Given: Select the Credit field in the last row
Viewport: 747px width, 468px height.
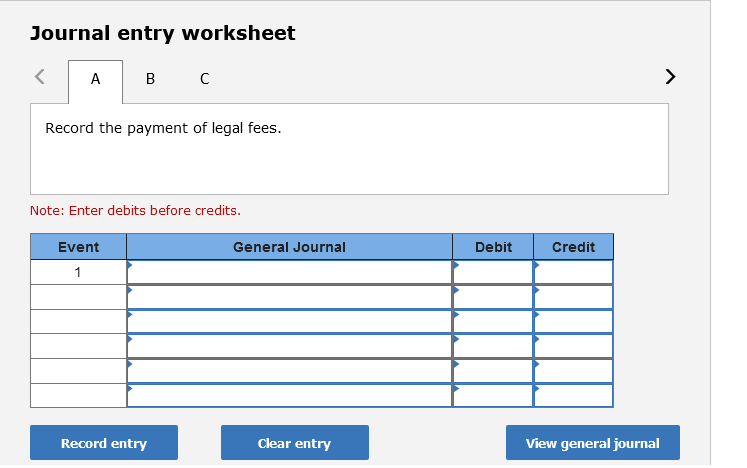Looking at the screenshot, I should click(574, 396).
